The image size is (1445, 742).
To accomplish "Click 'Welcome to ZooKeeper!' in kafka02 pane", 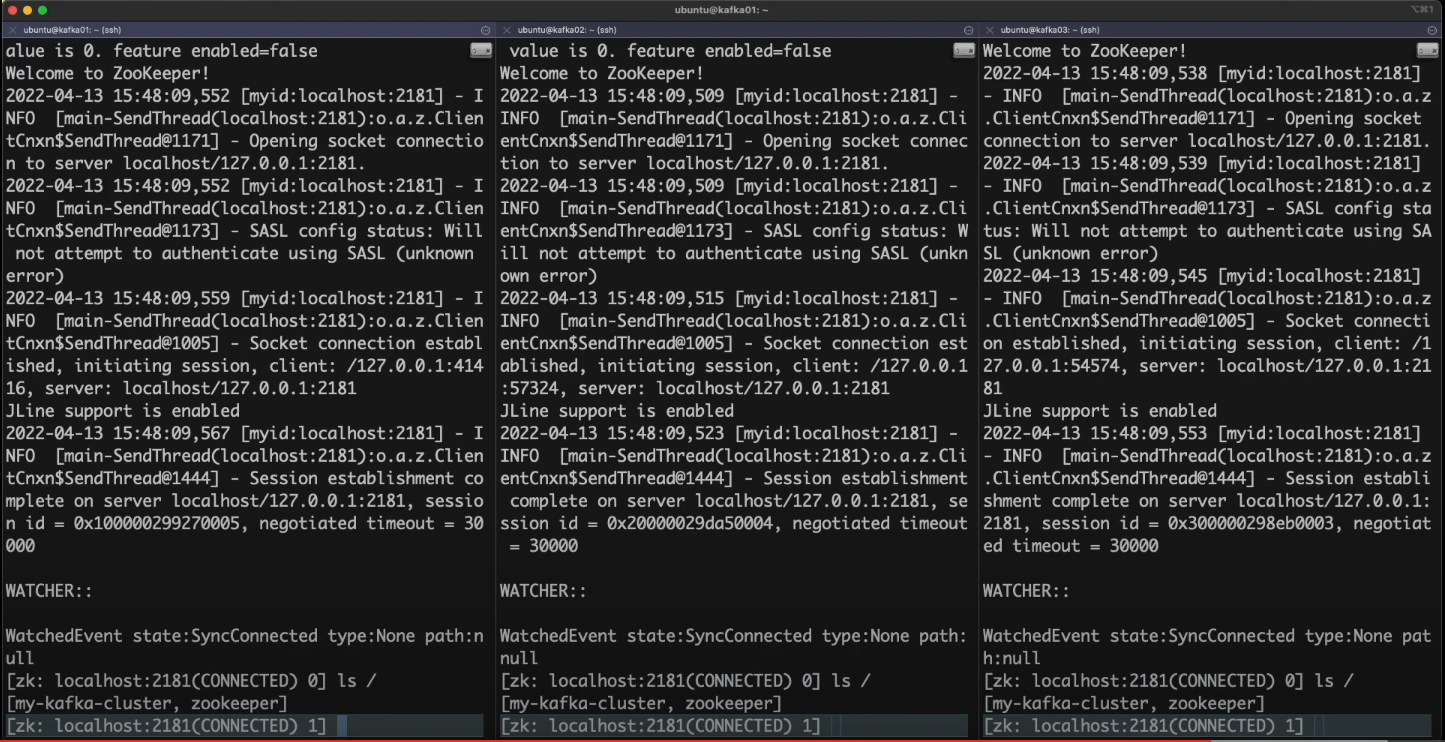I will (x=602, y=73).
